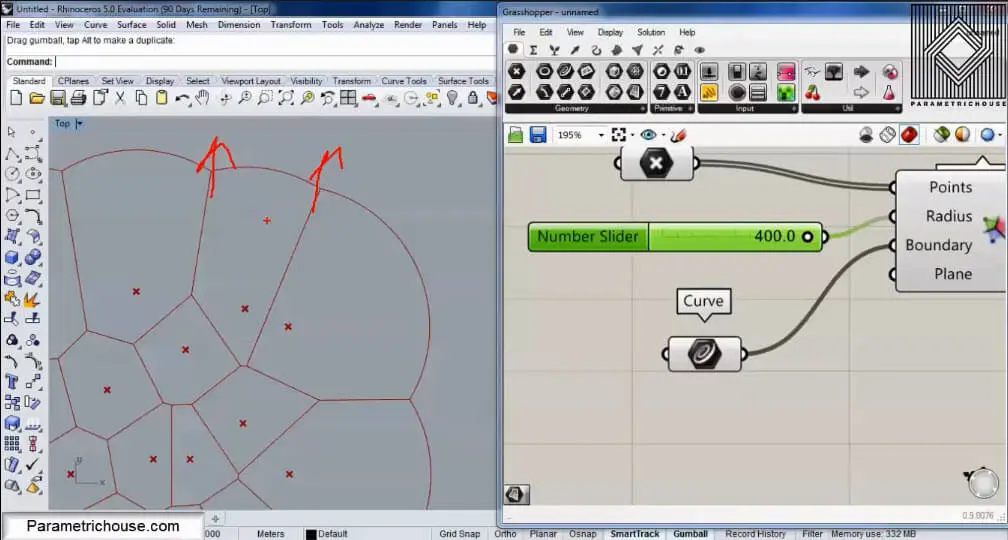
Task: Click the Vector parameter icon in Geometry panel
Action: 517,93
